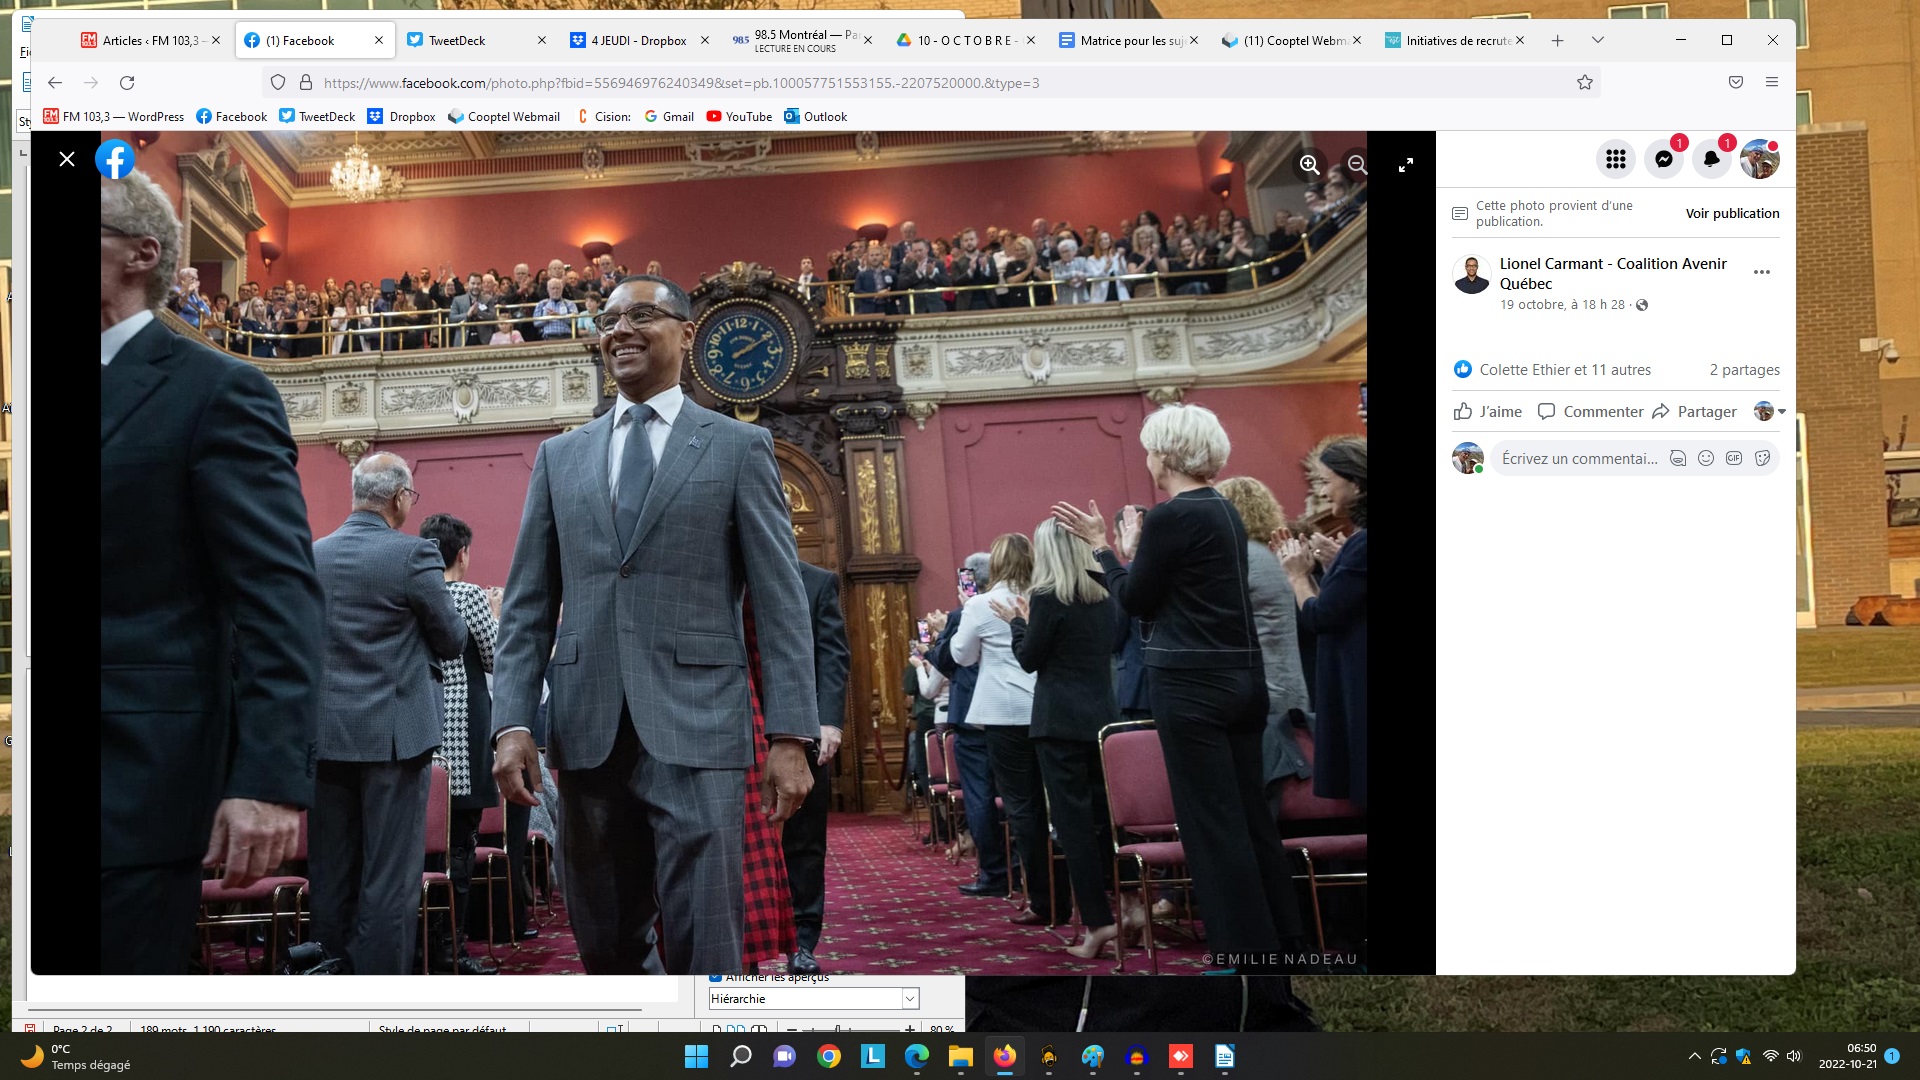Switch to the 4 JEUDI - Dropbox tab
Image resolution: width=1920 pixels, height=1080 pixels.
pos(637,41)
